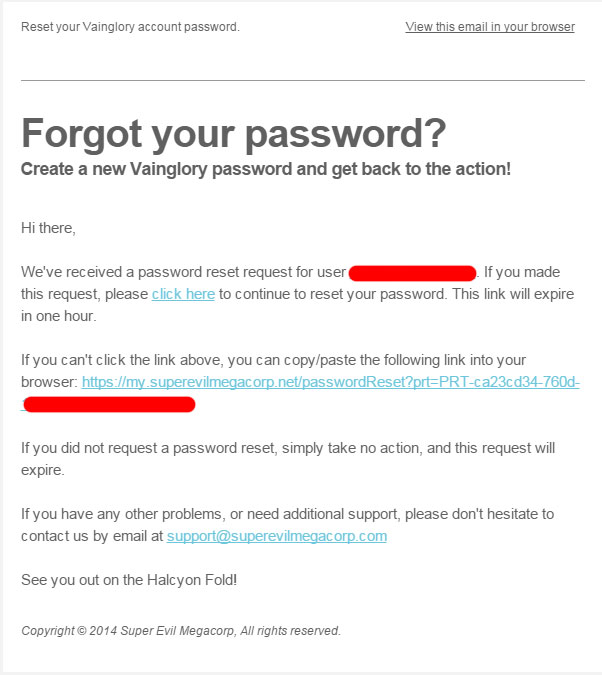
Task: Click the "Hi there," greeting line
Action: click(48, 228)
